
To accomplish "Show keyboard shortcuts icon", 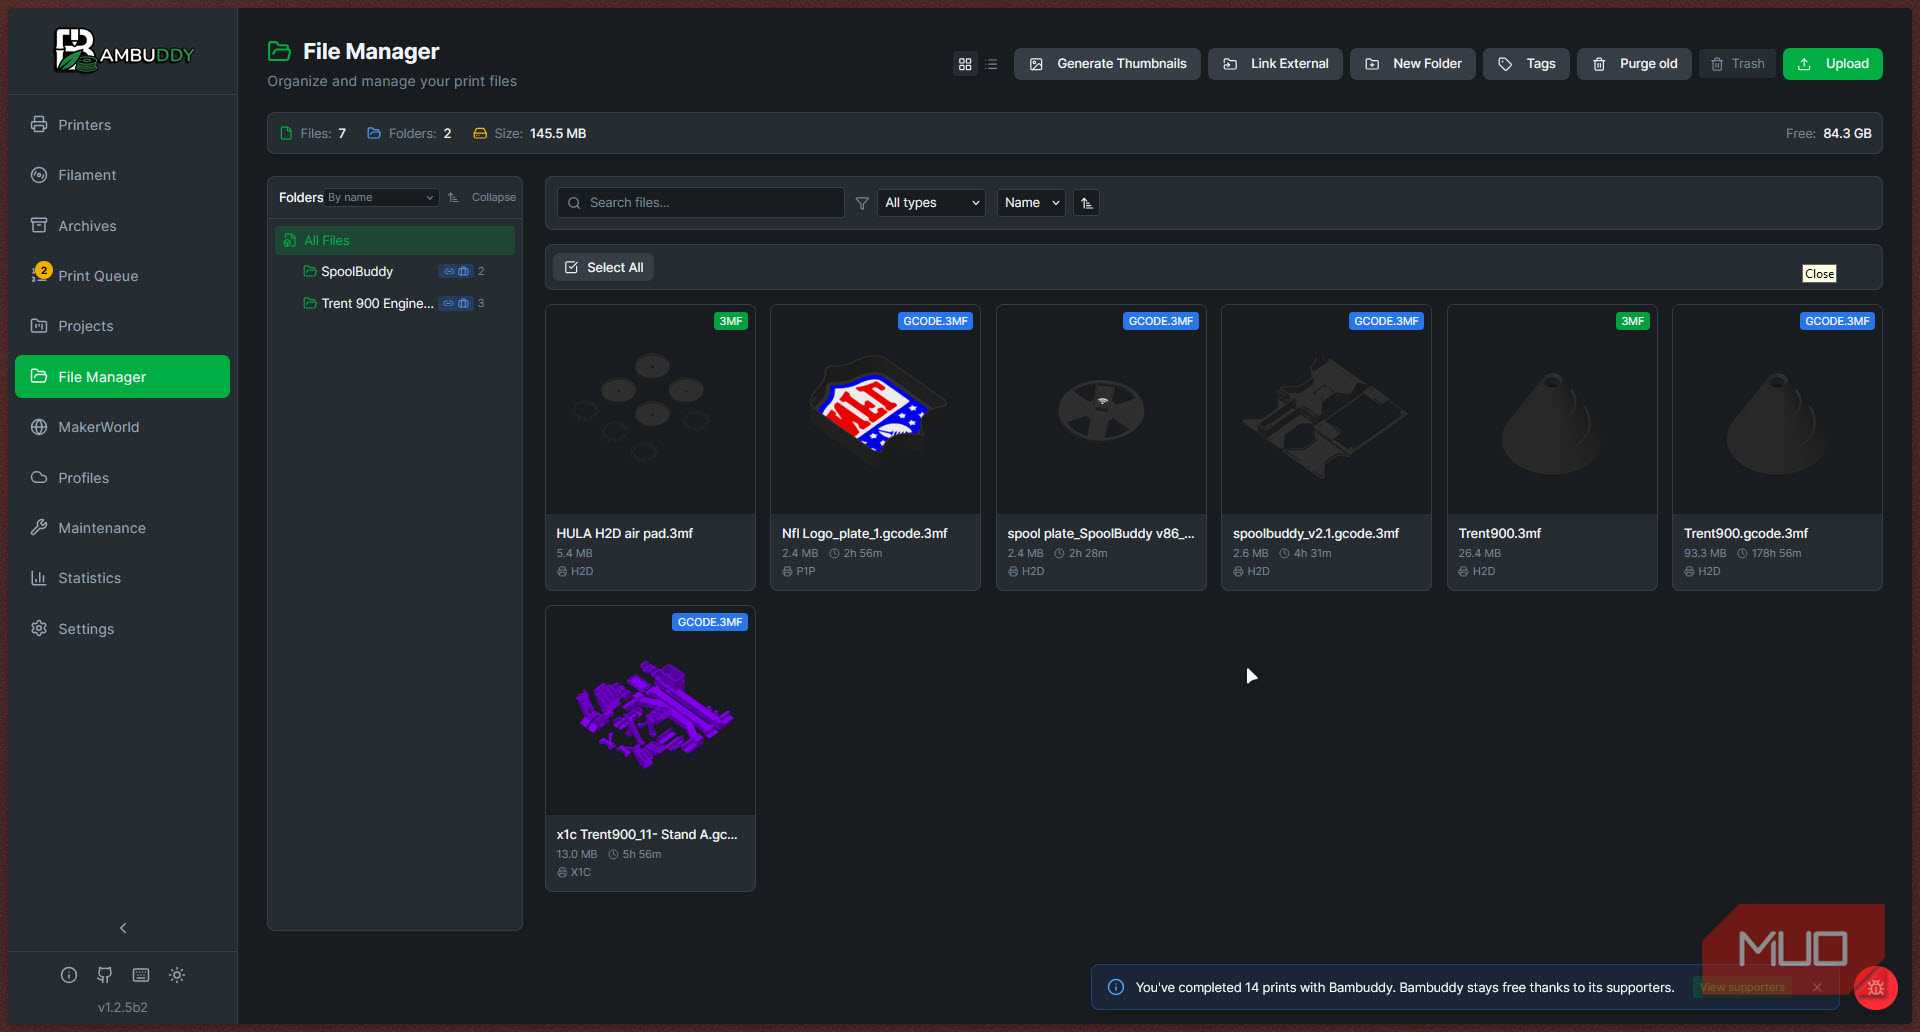I will 141,975.
